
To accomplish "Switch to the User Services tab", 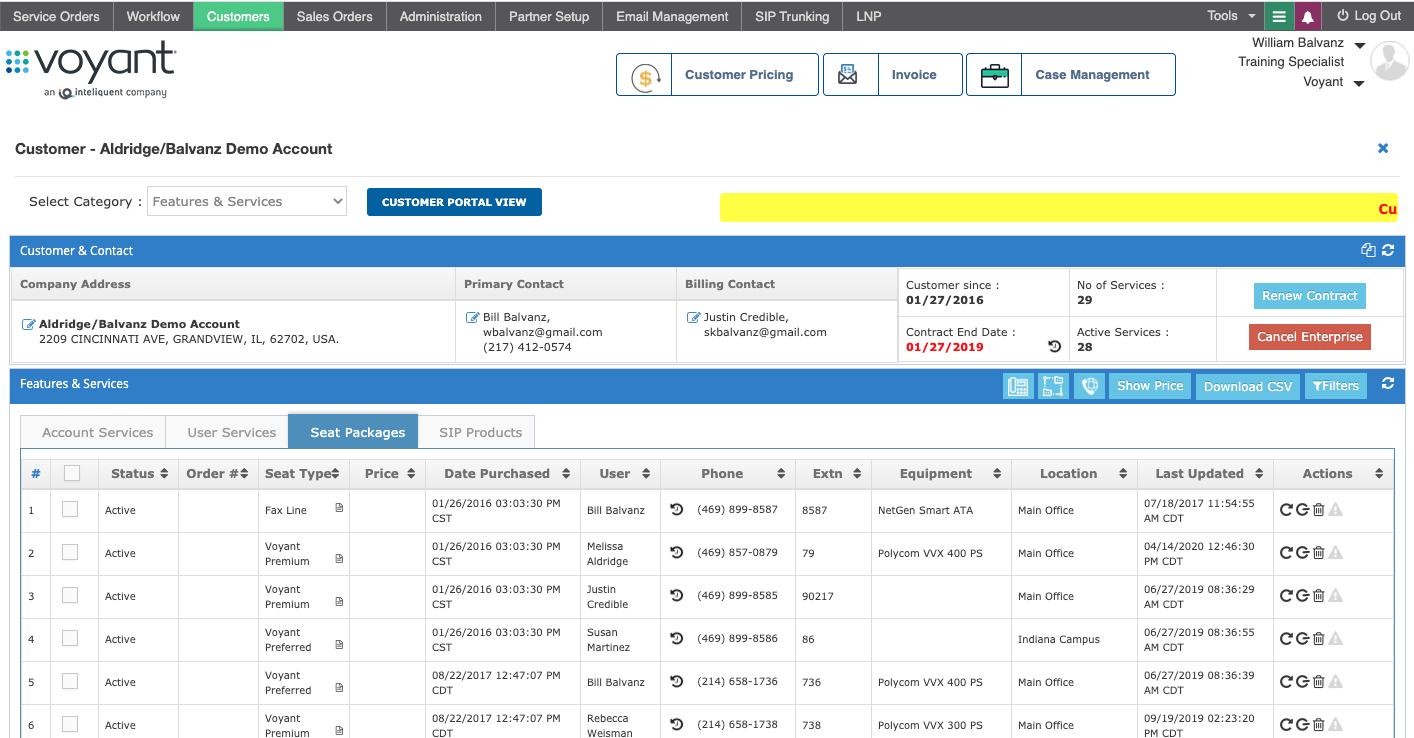I will point(231,433).
